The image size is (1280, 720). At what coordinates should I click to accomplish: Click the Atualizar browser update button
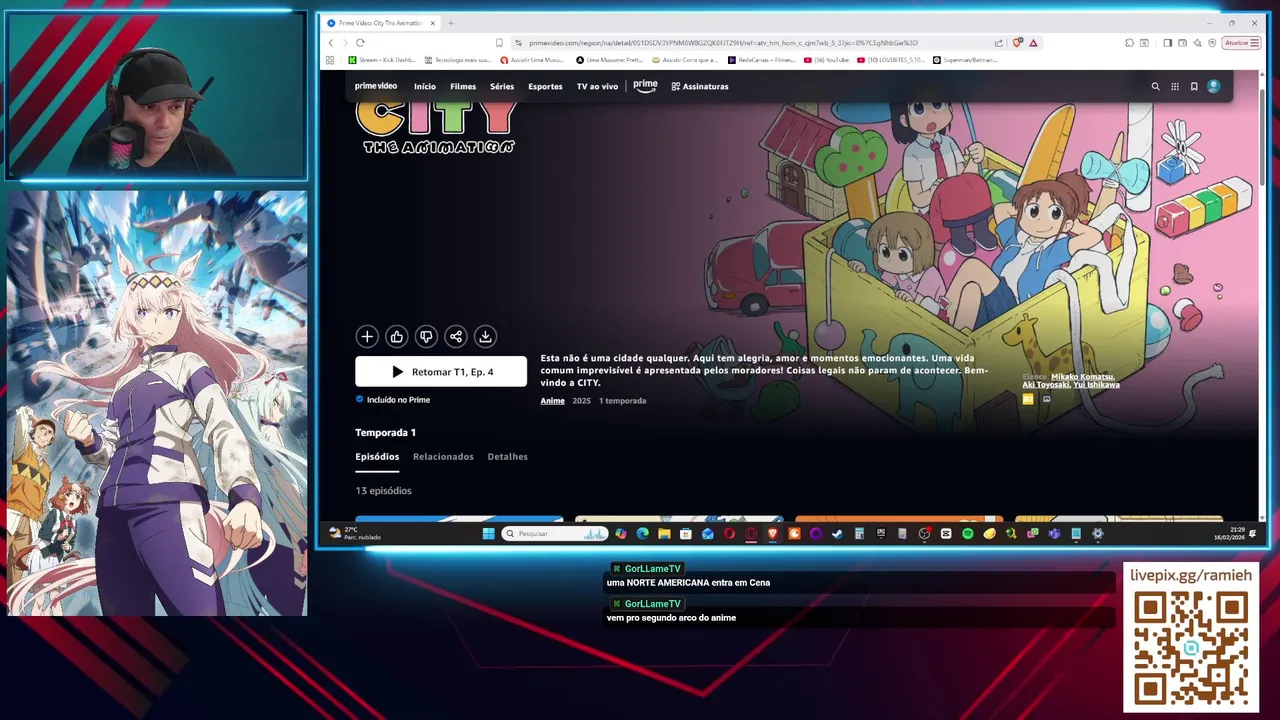pos(1241,43)
